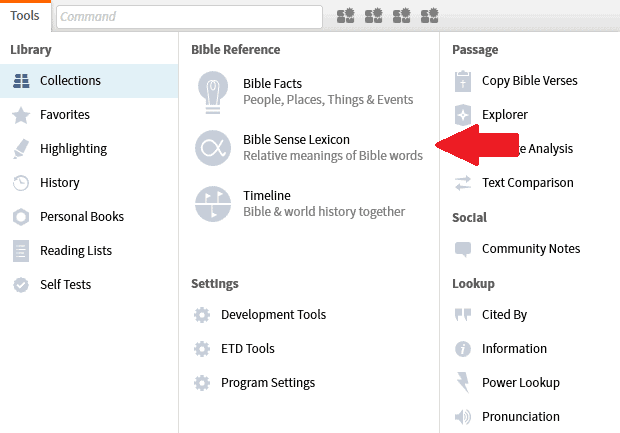Viewport: 620px width, 433px height.
Task: Open Program Settings
Action: pos(267,383)
